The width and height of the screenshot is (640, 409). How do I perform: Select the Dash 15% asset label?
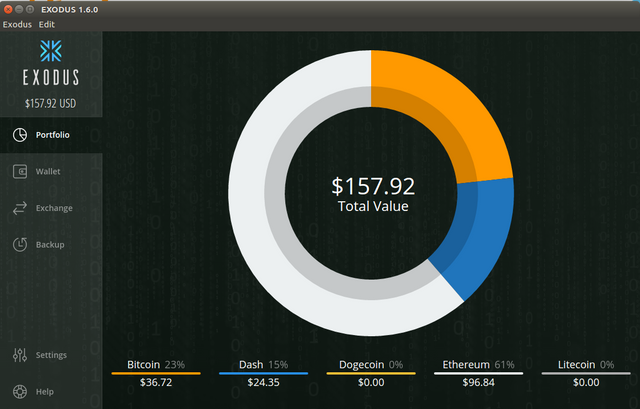click(263, 365)
